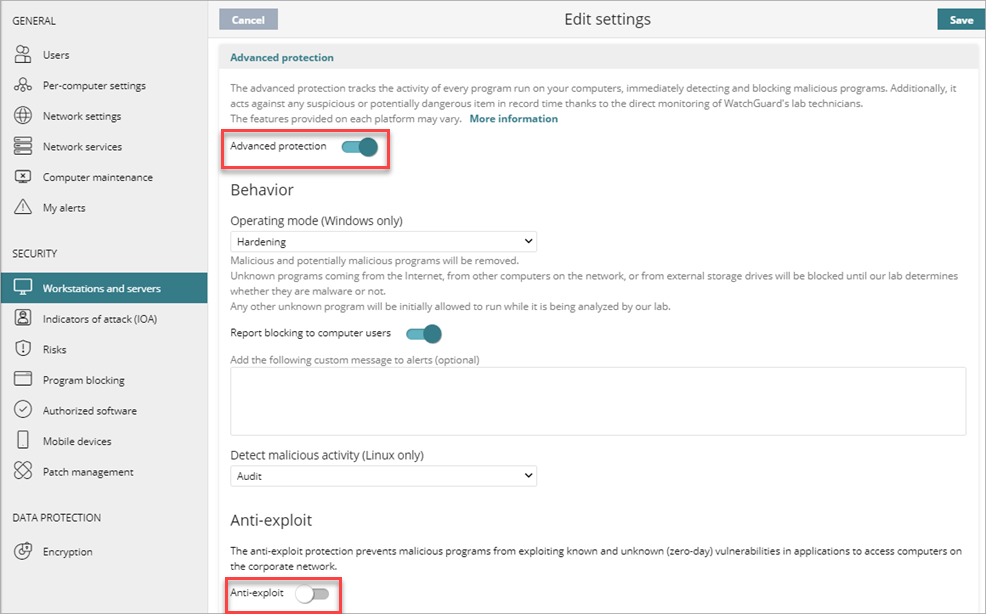The image size is (986, 614).
Task: Click the My alerts warning icon
Action: (23, 208)
